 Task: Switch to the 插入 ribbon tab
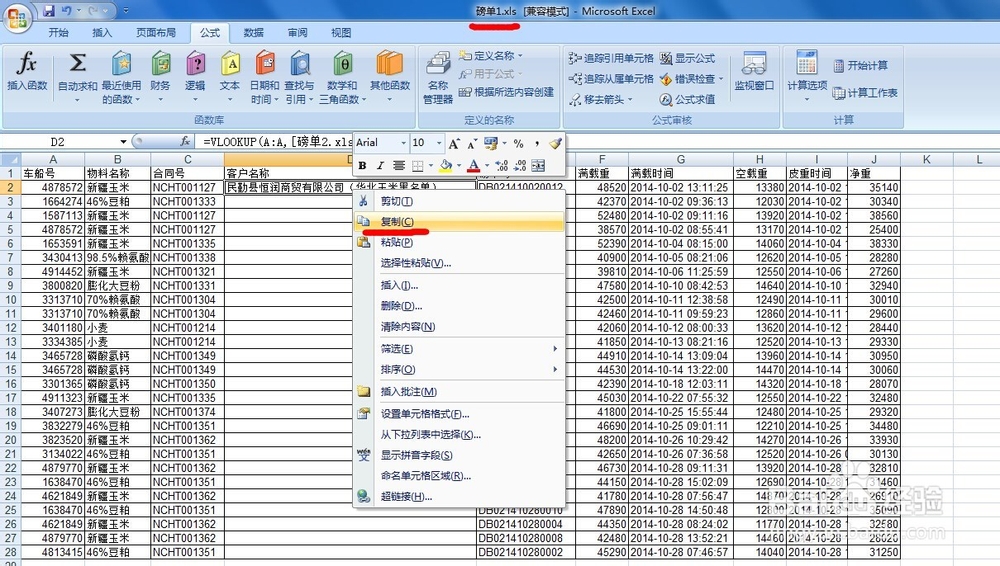point(101,33)
